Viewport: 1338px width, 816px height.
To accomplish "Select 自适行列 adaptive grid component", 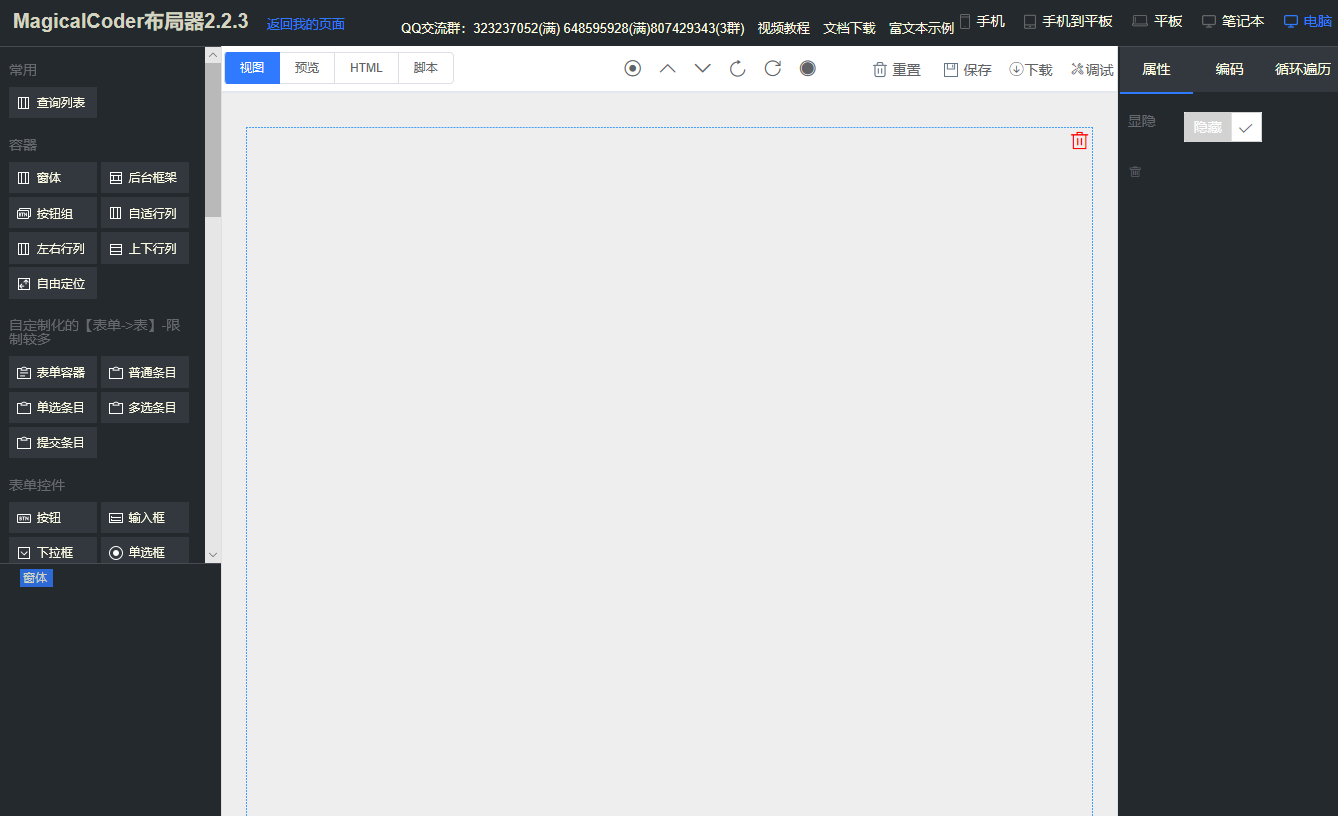I will tap(145, 213).
